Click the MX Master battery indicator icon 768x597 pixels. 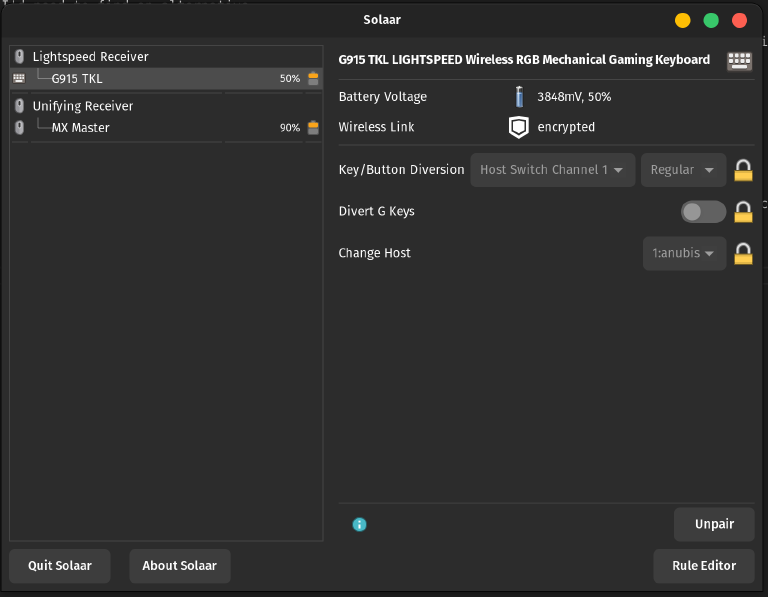pos(313,128)
